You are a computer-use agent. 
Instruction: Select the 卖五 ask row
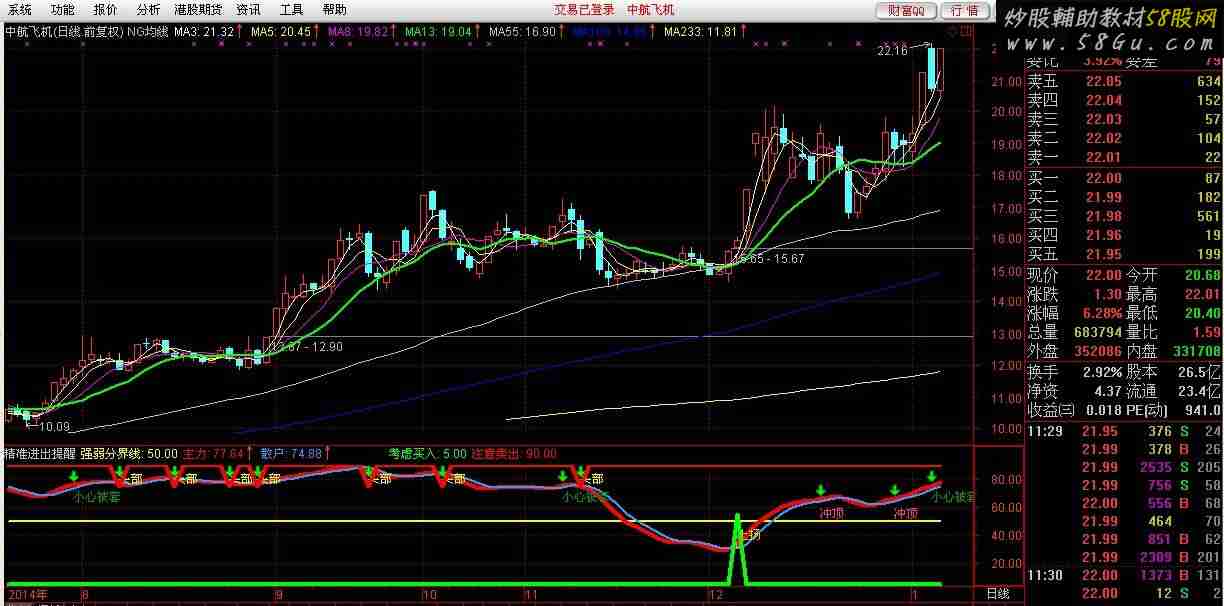tap(1124, 81)
